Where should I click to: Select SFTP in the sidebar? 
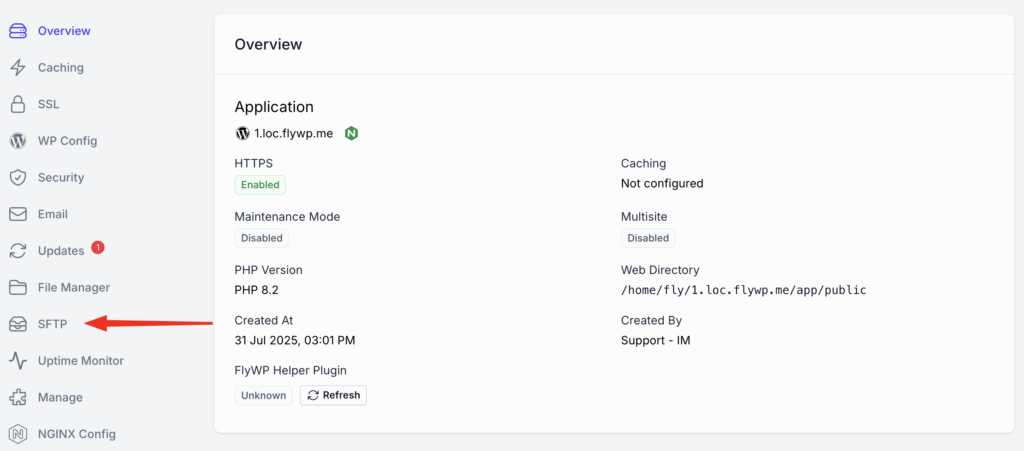click(x=52, y=324)
